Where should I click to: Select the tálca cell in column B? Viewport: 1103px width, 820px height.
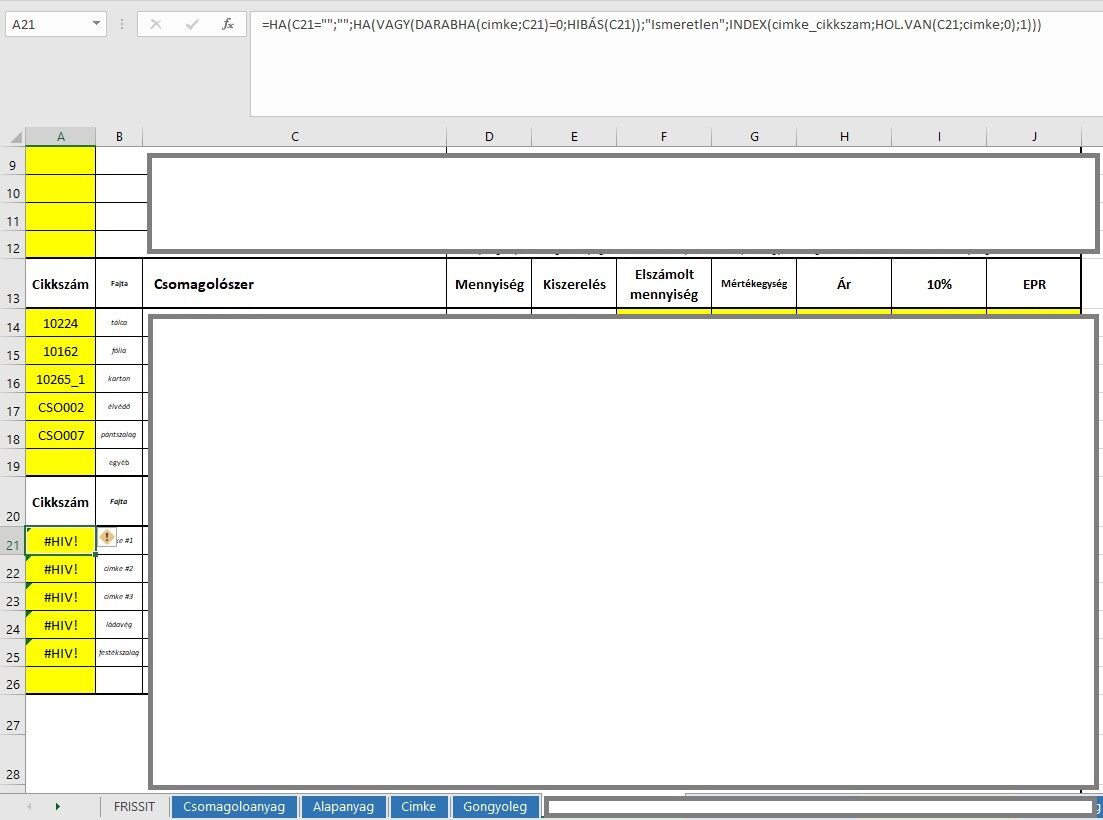click(119, 323)
